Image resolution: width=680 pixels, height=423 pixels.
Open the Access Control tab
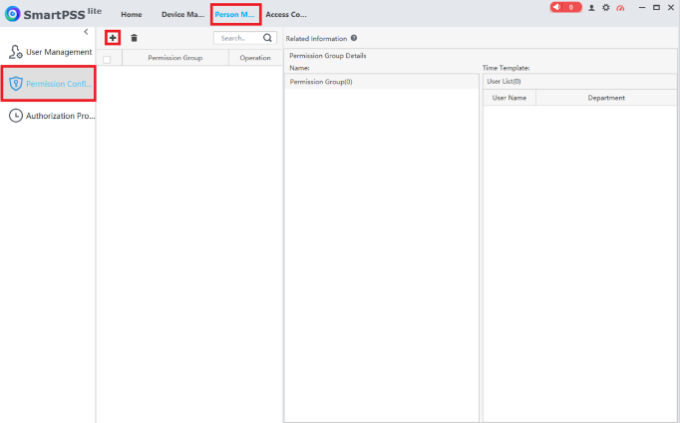coord(286,14)
